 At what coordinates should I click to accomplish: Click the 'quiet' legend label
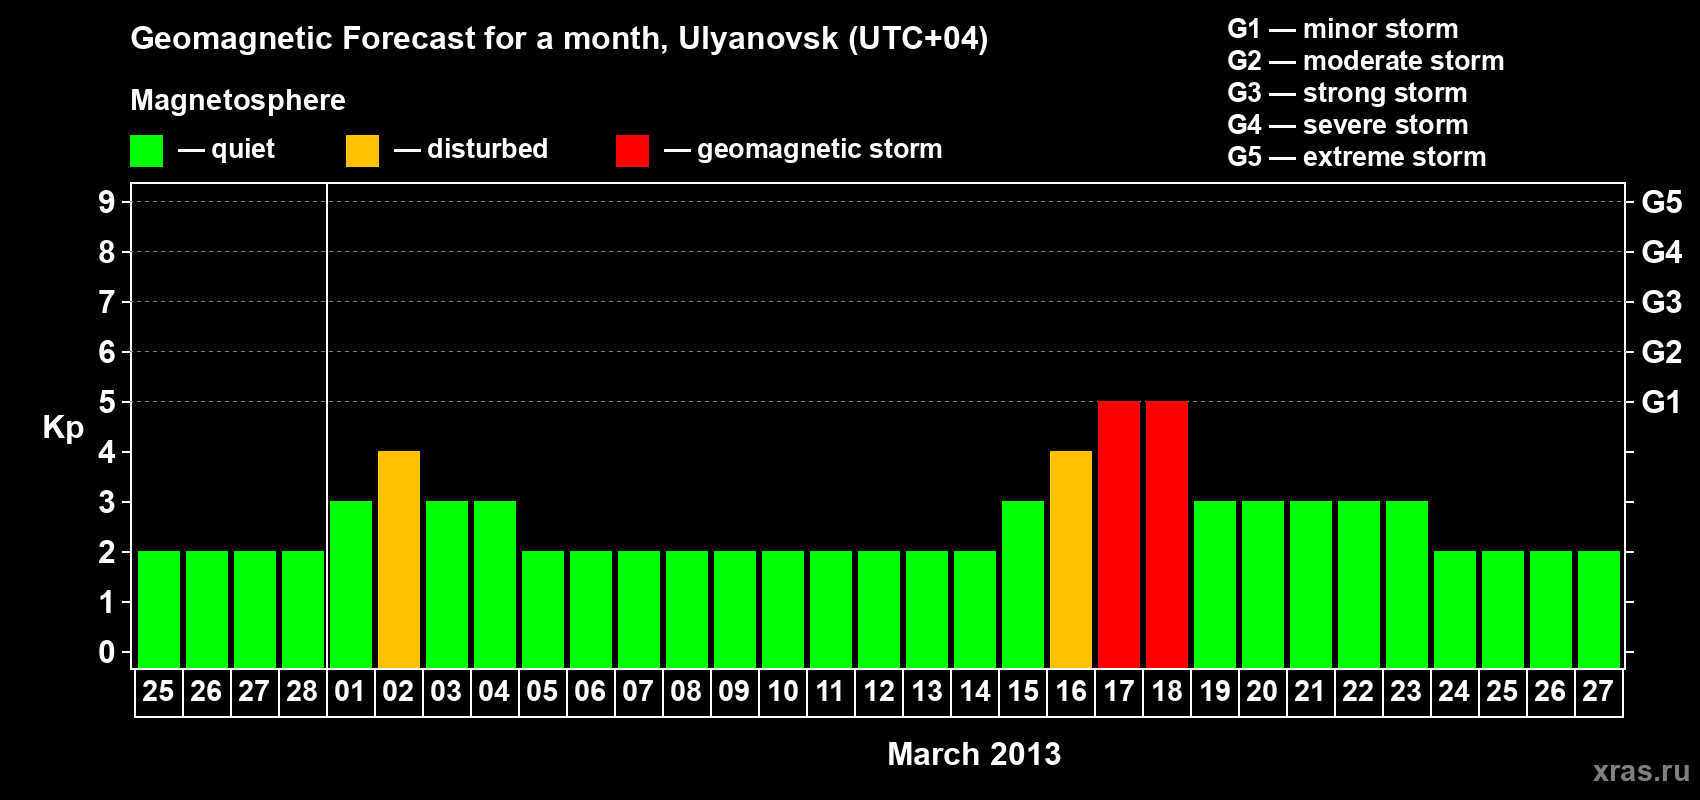243,150
